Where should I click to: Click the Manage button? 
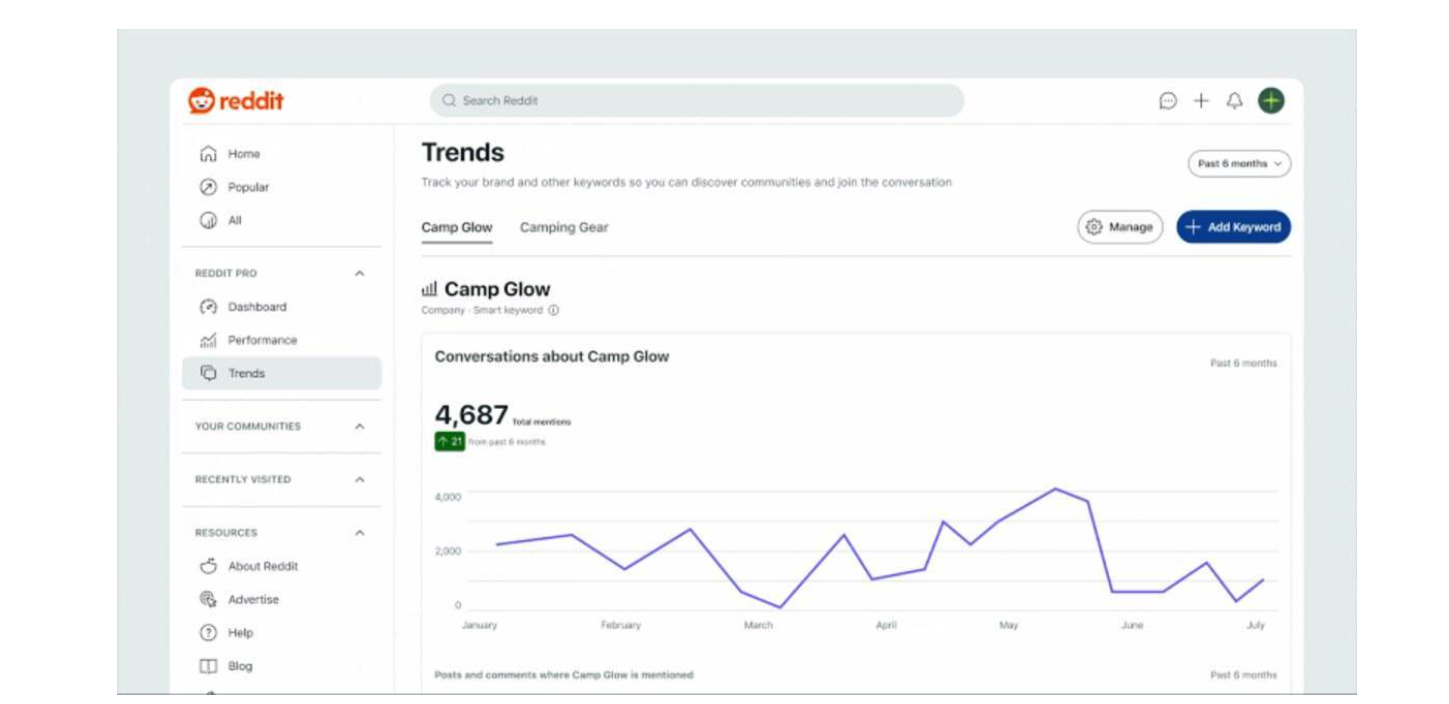tap(1120, 227)
